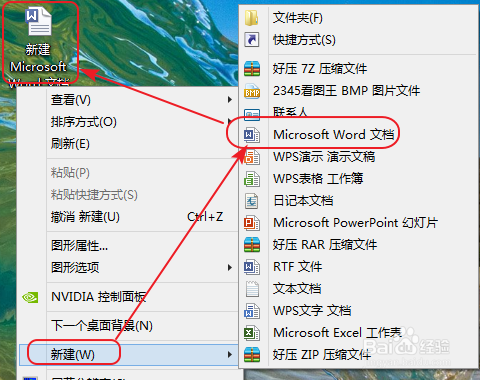The image size is (480, 380).
Task: Click the WPS writer icon beside WPS文字 文档
Action: pyautogui.click(x=252, y=311)
